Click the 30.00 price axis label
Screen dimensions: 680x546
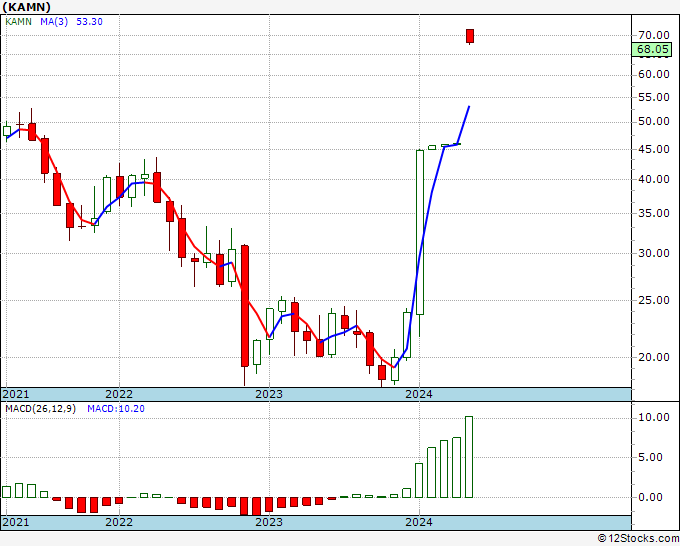654,253
